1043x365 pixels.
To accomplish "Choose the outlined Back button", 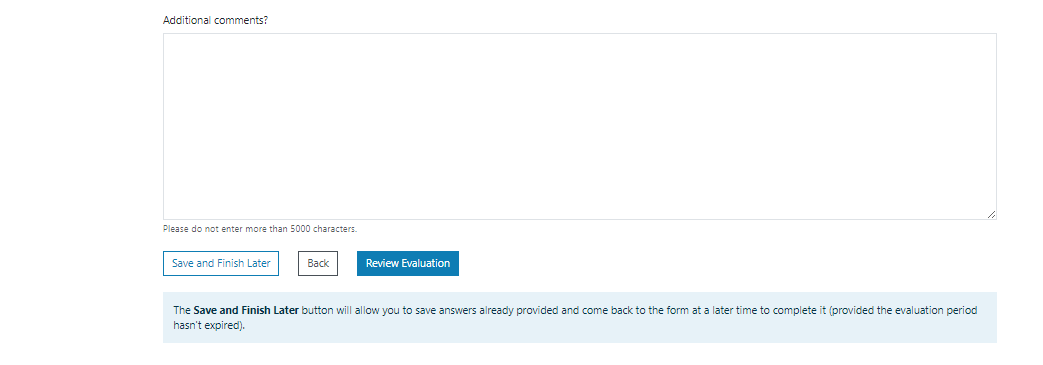I will [318, 263].
